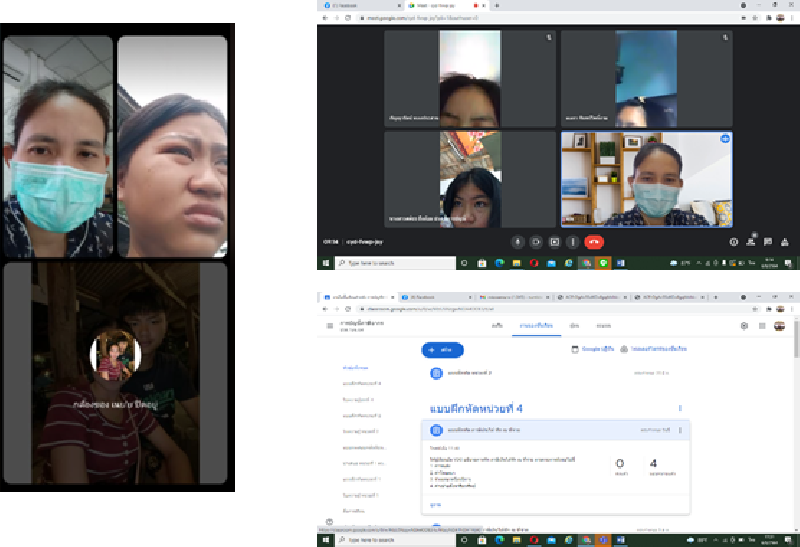Open three-dot menu for topic unit 4
Viewport: 800px width, 547px height.
680,408
